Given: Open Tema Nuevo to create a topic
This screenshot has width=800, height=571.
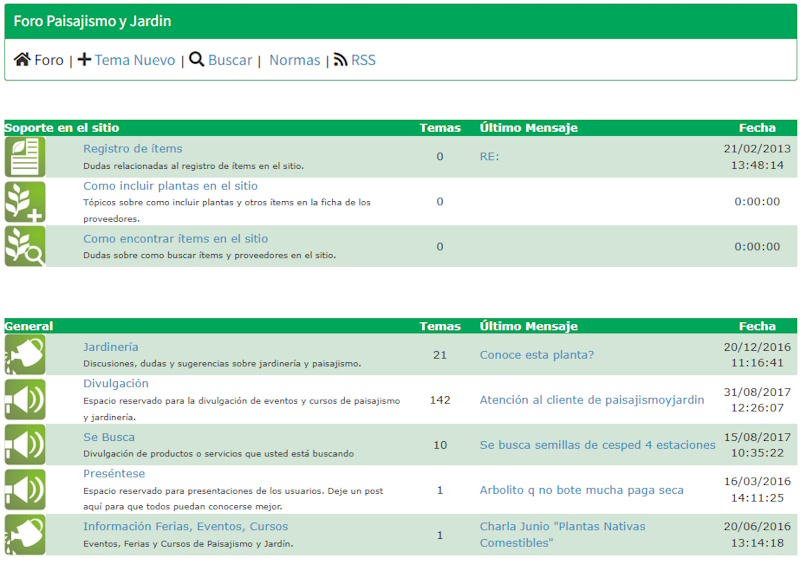Looking at the screenshot, I should pos(135,60).
